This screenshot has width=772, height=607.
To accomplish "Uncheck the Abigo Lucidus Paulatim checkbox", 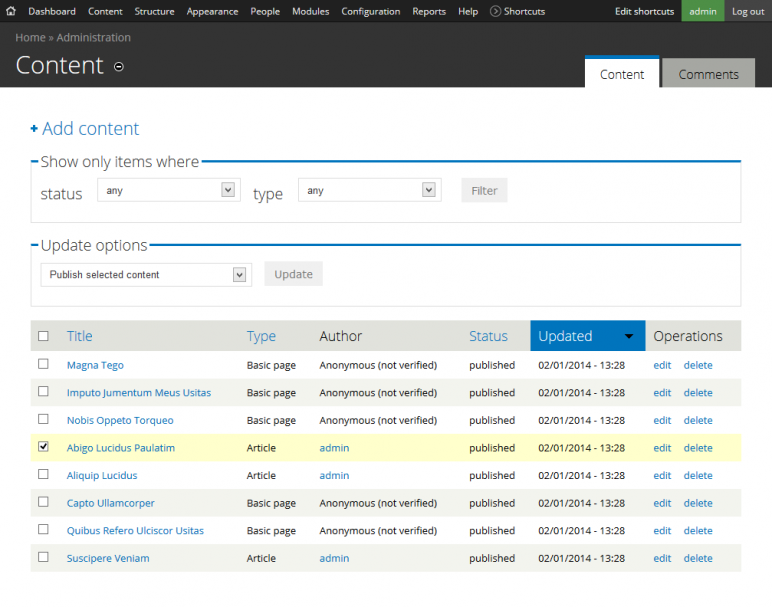I will pos(43,447).
